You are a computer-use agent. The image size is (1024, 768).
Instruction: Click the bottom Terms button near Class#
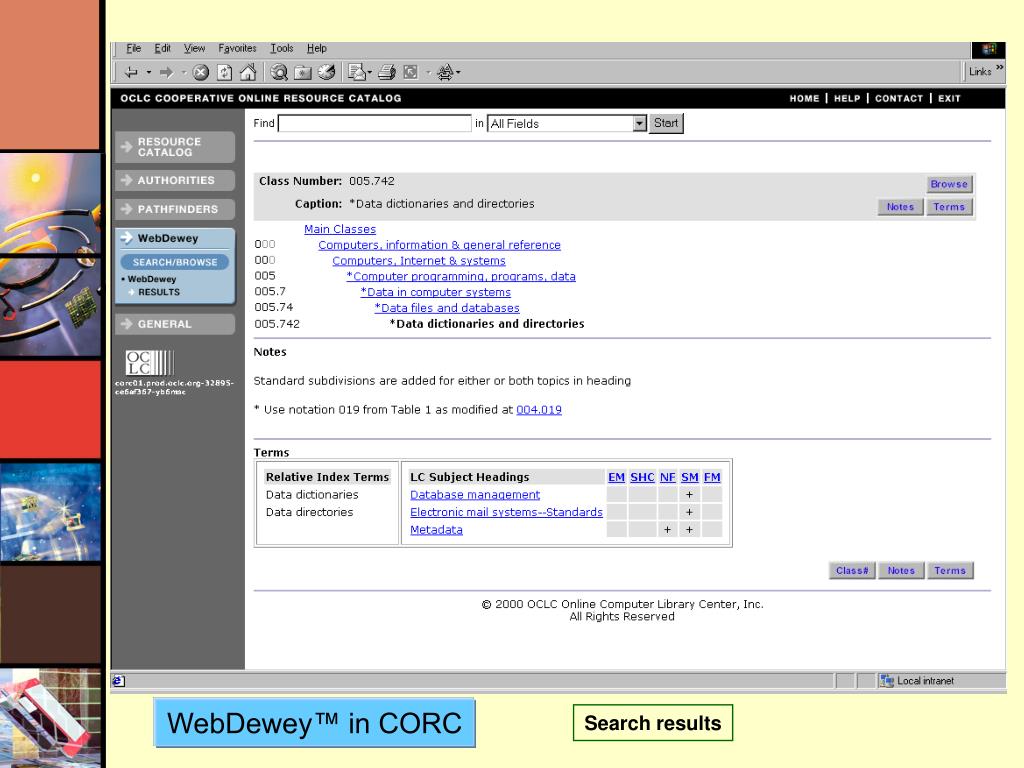(x=950, y=571)
